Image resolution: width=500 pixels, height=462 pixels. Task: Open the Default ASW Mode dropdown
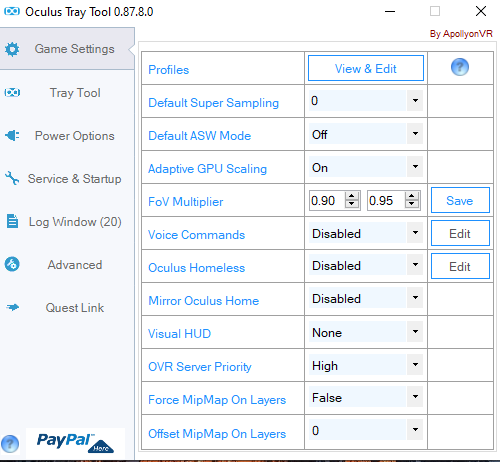[415, 133]
